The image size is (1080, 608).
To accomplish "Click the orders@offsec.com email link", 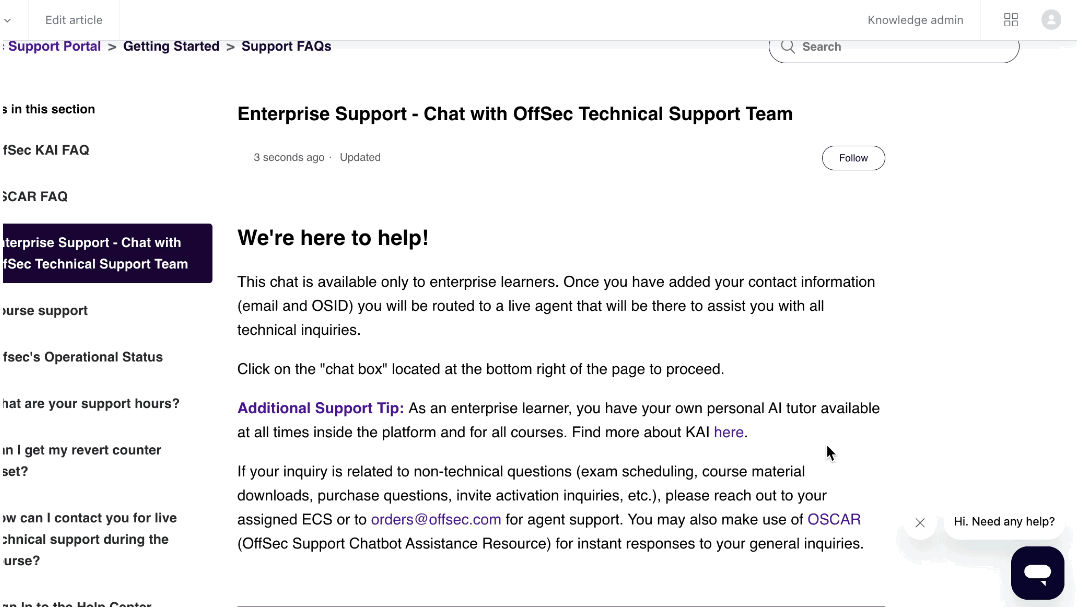I will pos(436,520).
